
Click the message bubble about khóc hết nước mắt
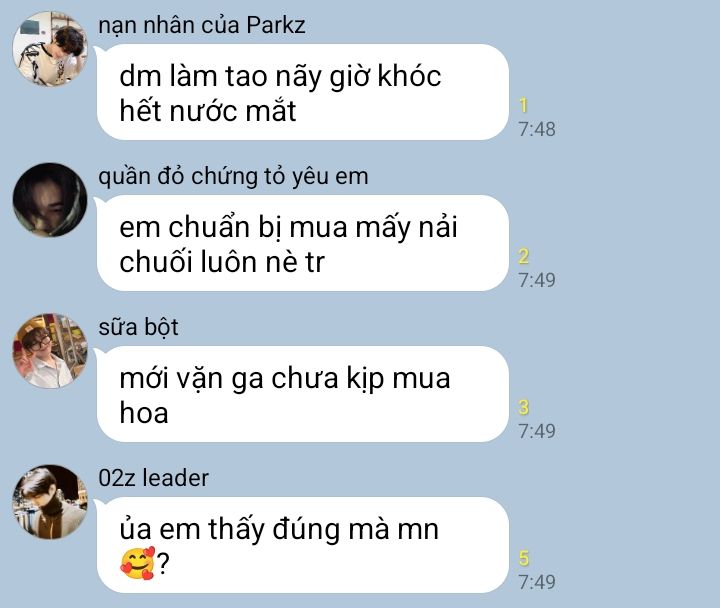pos(303,92)
